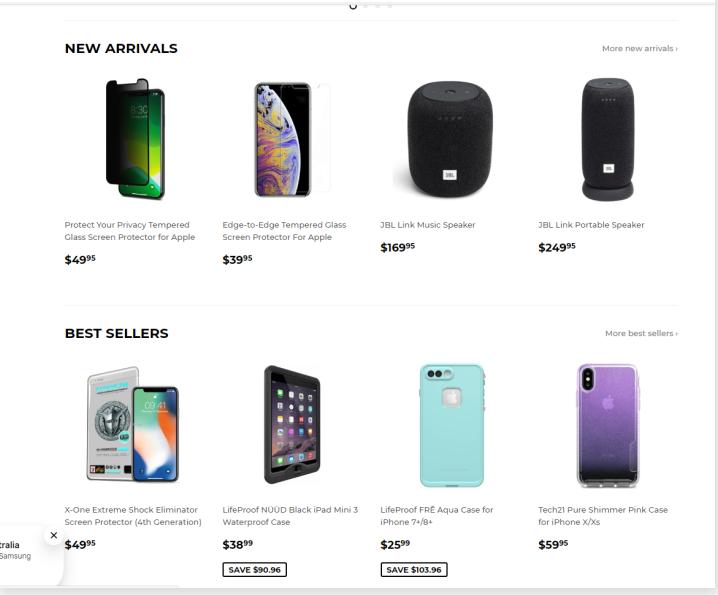The image size is (718, 595).
Task: Close the popup notification with the X
Action: (54, 535)
